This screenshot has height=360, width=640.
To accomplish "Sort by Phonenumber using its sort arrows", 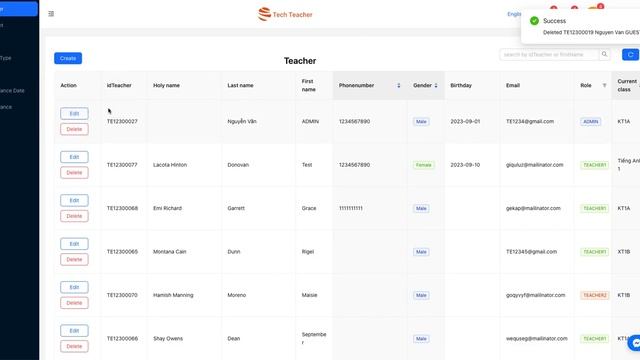I will click(x=399, y=85).
